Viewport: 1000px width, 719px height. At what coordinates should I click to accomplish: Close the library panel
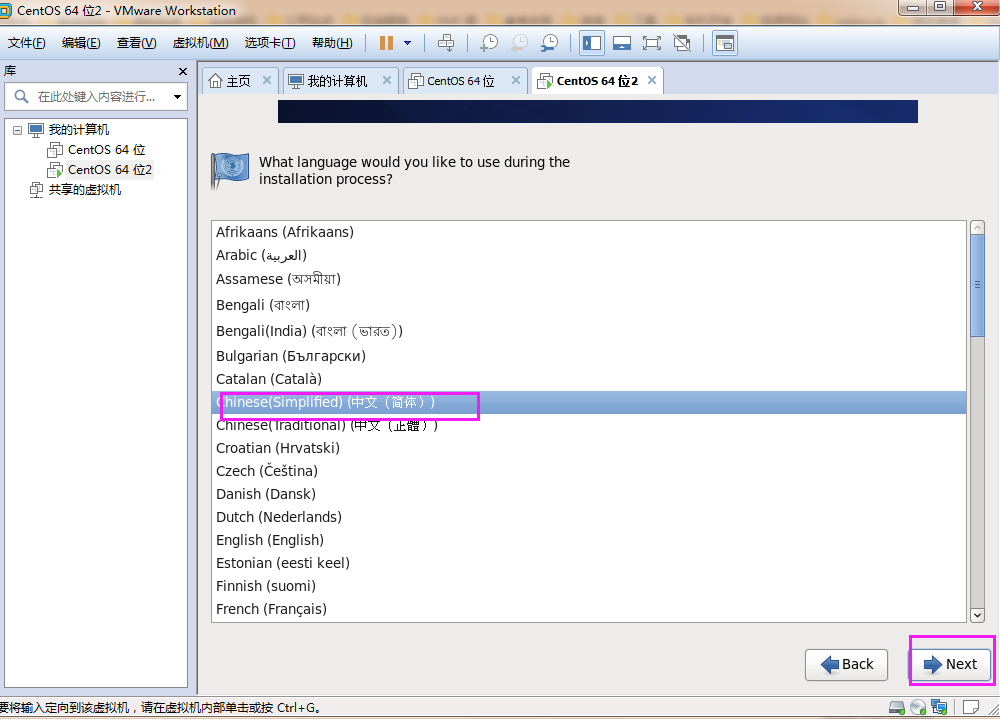pos(182,71)
